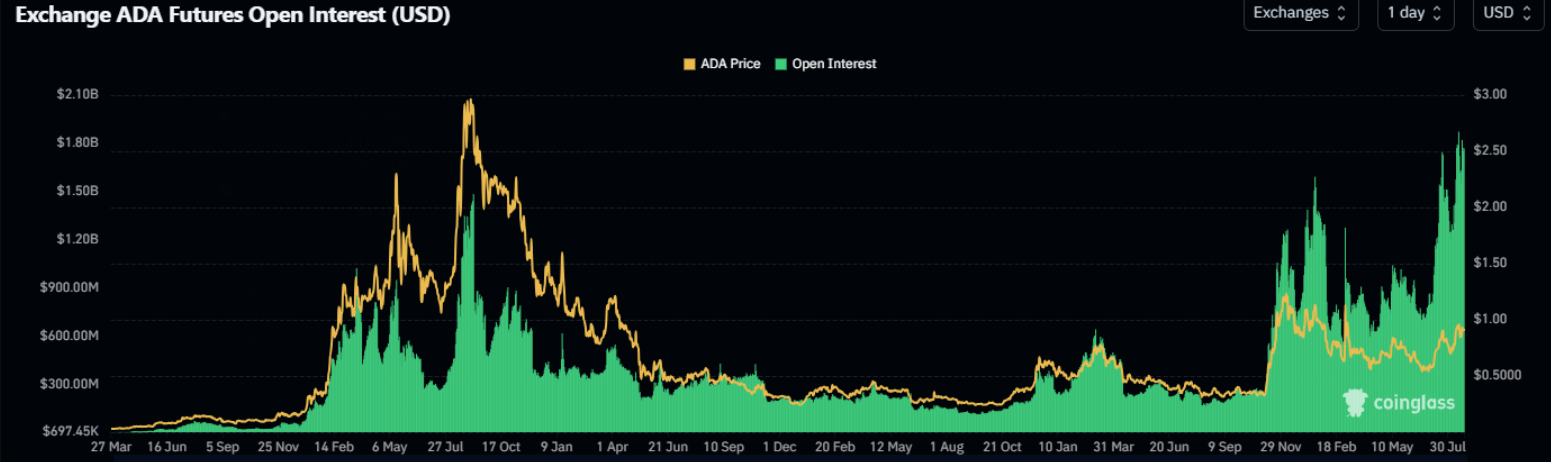Click the 17 Oct date label
The width and height of the screenshot is (1551, 462).
502,448
